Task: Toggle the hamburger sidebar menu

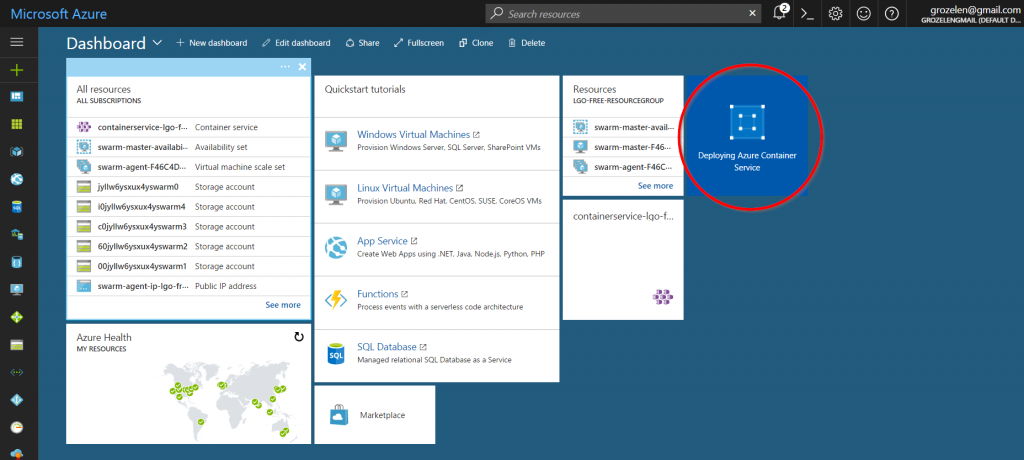Action: [x=16, y=42]
